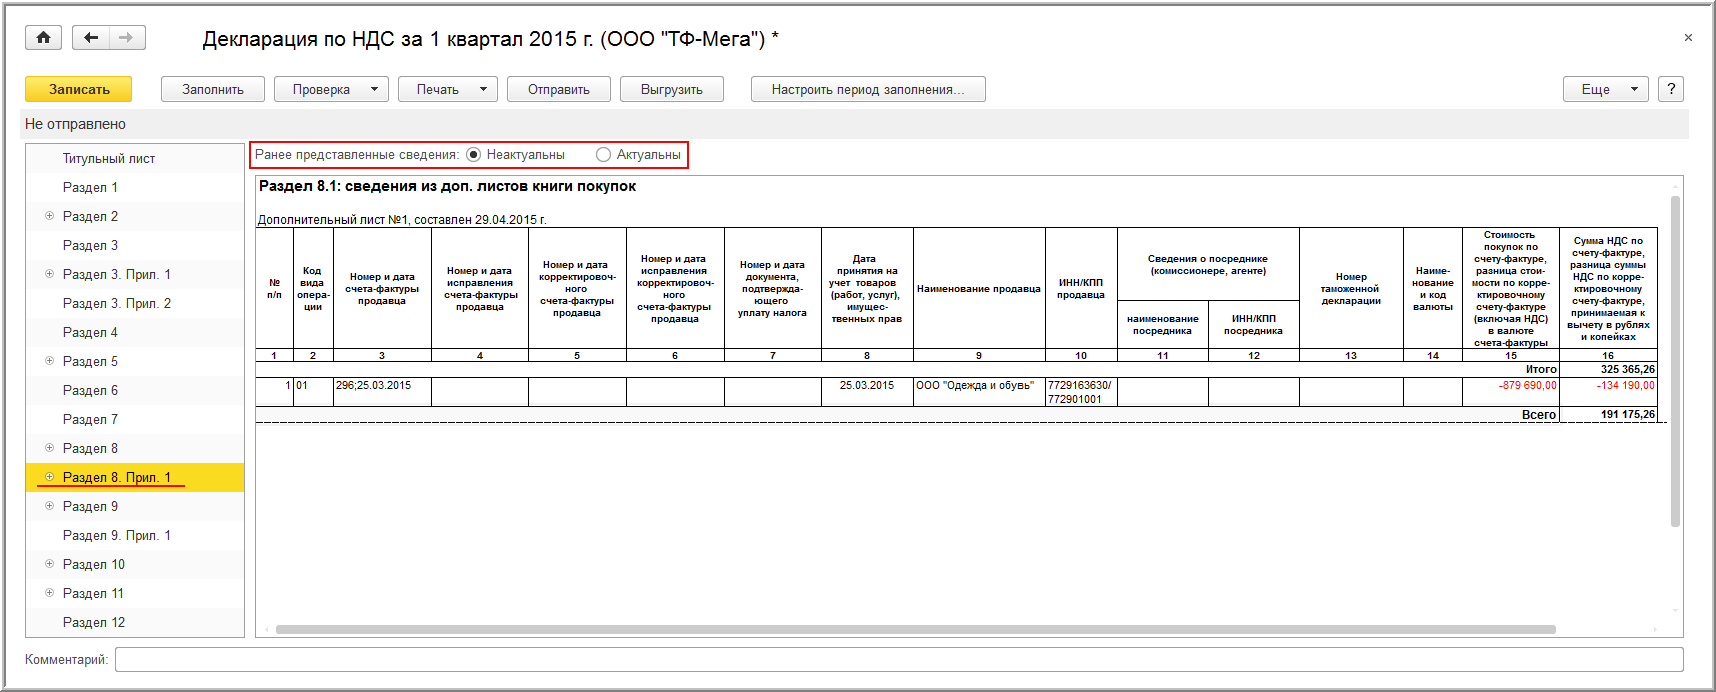The height and width of the screenshot is (692, 1716).
Task: Expand Раздел 2 plus icon
Action: coord(49,216)
